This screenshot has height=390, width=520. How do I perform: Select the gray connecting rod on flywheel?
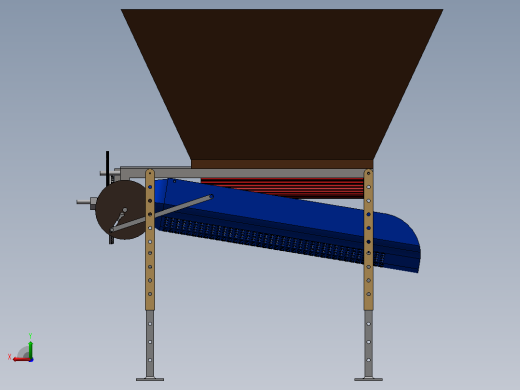point(162,213)
